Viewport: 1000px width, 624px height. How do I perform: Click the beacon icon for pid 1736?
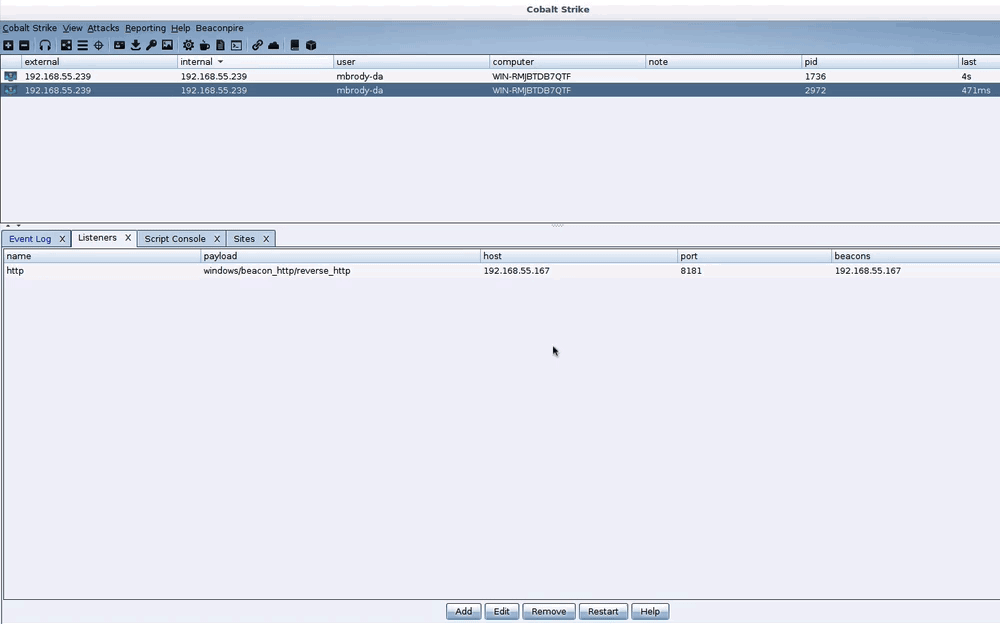tap(10, 76)
